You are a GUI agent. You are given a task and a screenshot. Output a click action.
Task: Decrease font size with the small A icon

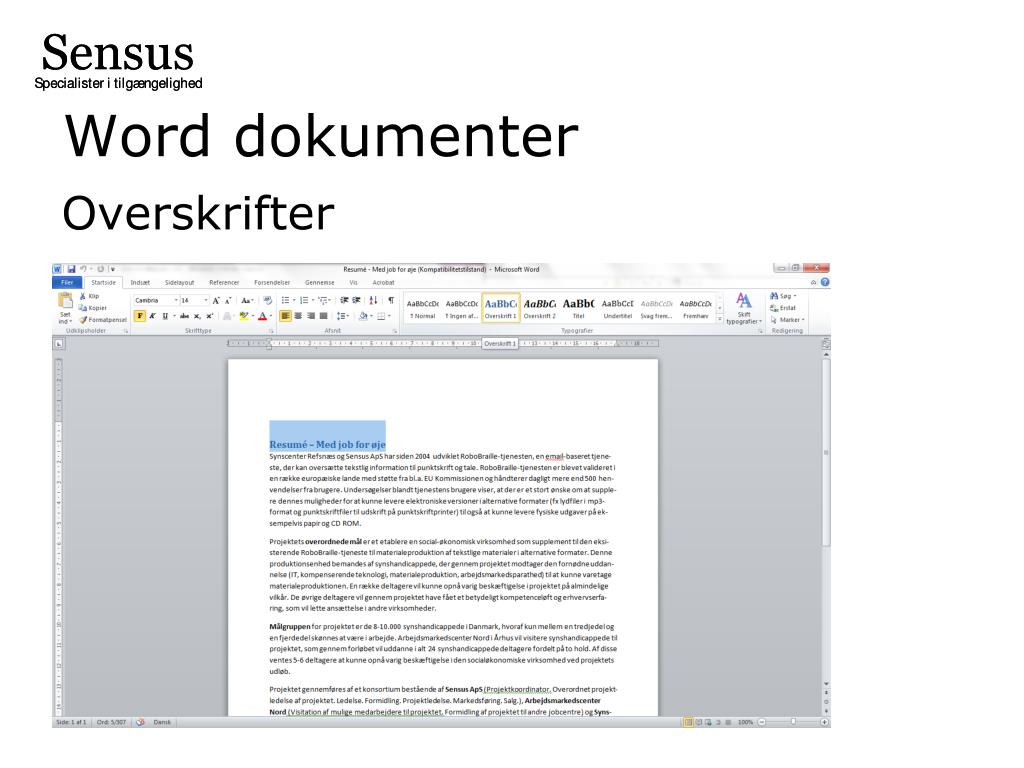(x=227, y=300)
